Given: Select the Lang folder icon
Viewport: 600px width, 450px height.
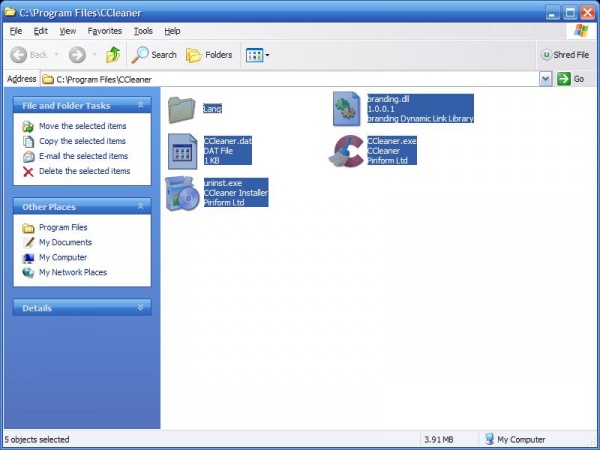Looking at the screenshot, I should click(181, 109).
